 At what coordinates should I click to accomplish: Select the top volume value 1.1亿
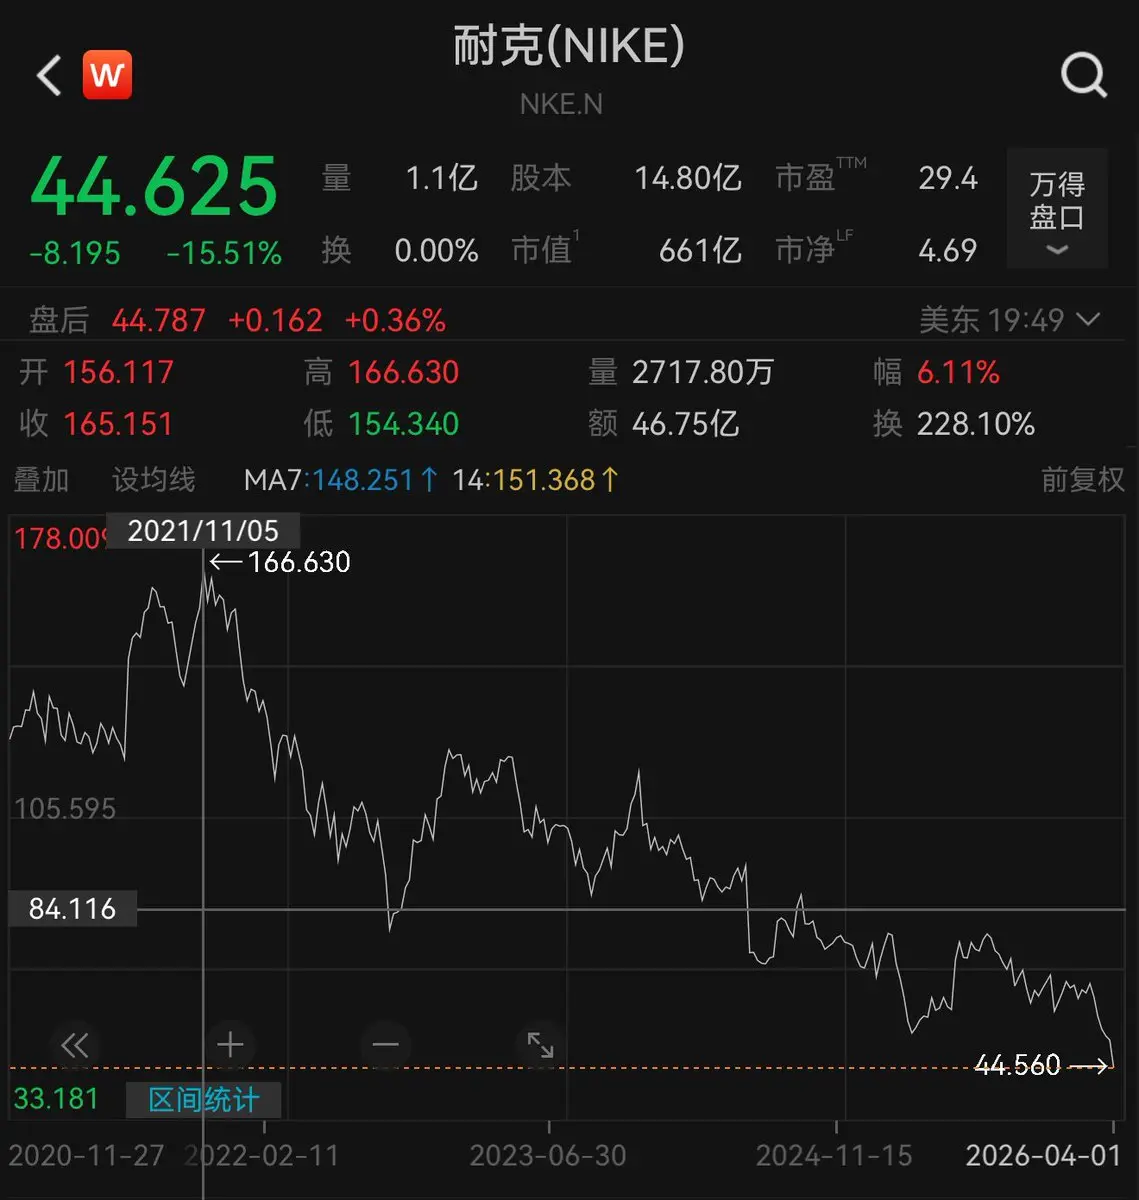coord(441,178)
